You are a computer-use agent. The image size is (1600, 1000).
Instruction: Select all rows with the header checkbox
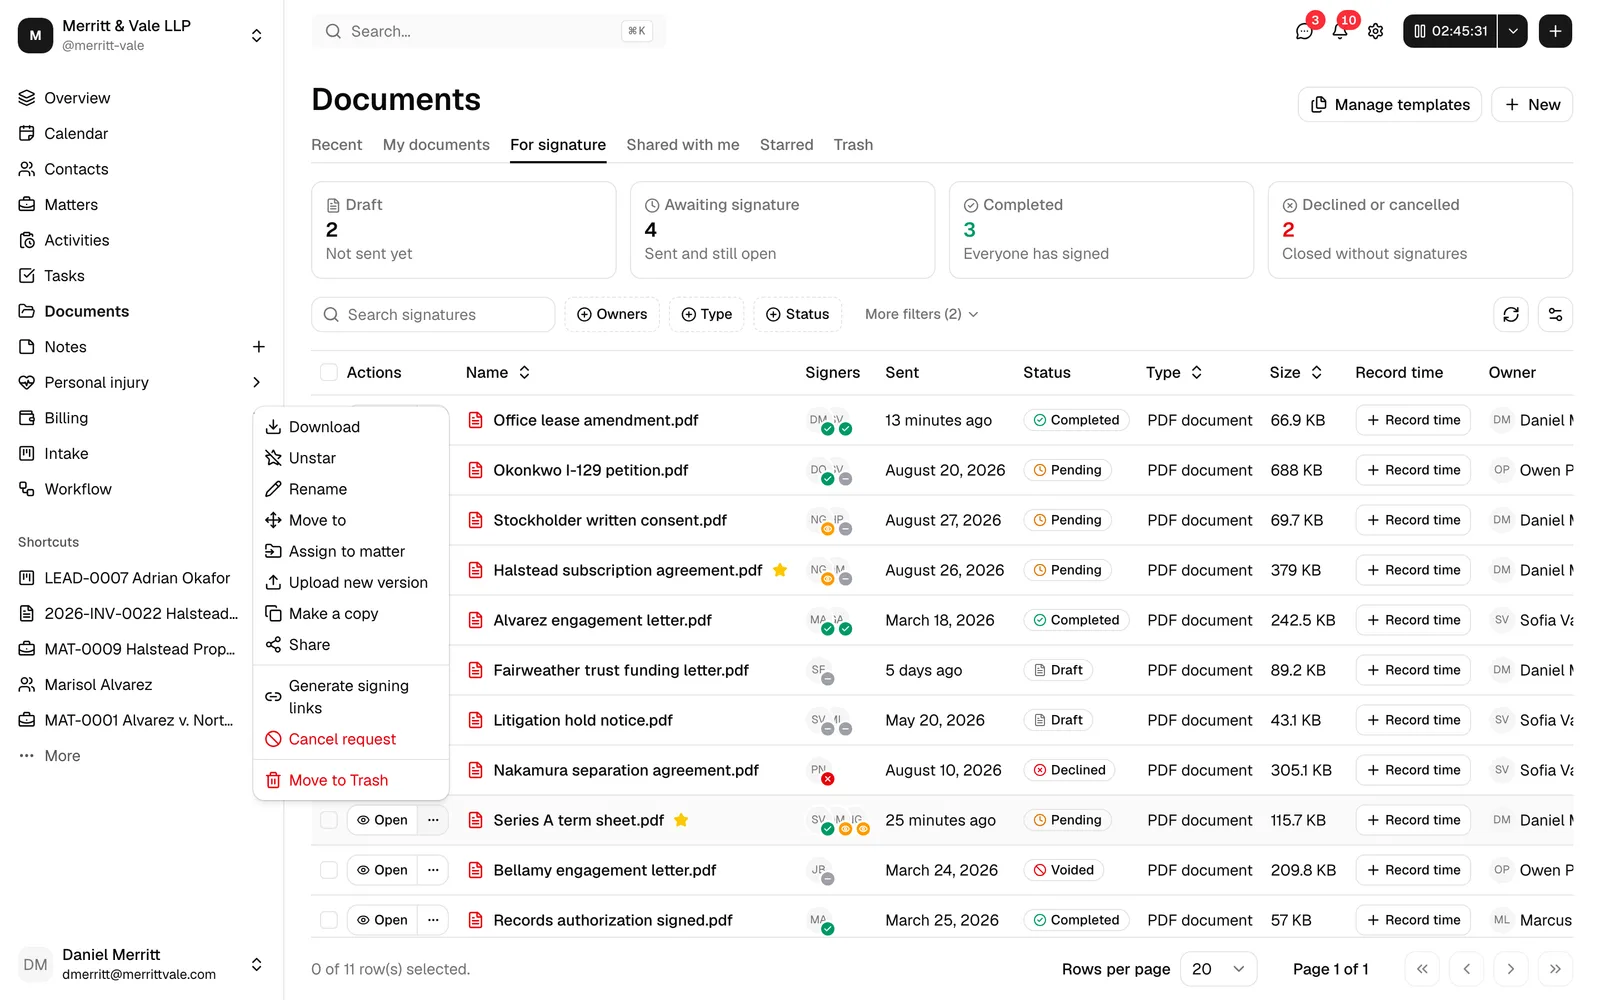pos(328,372)
